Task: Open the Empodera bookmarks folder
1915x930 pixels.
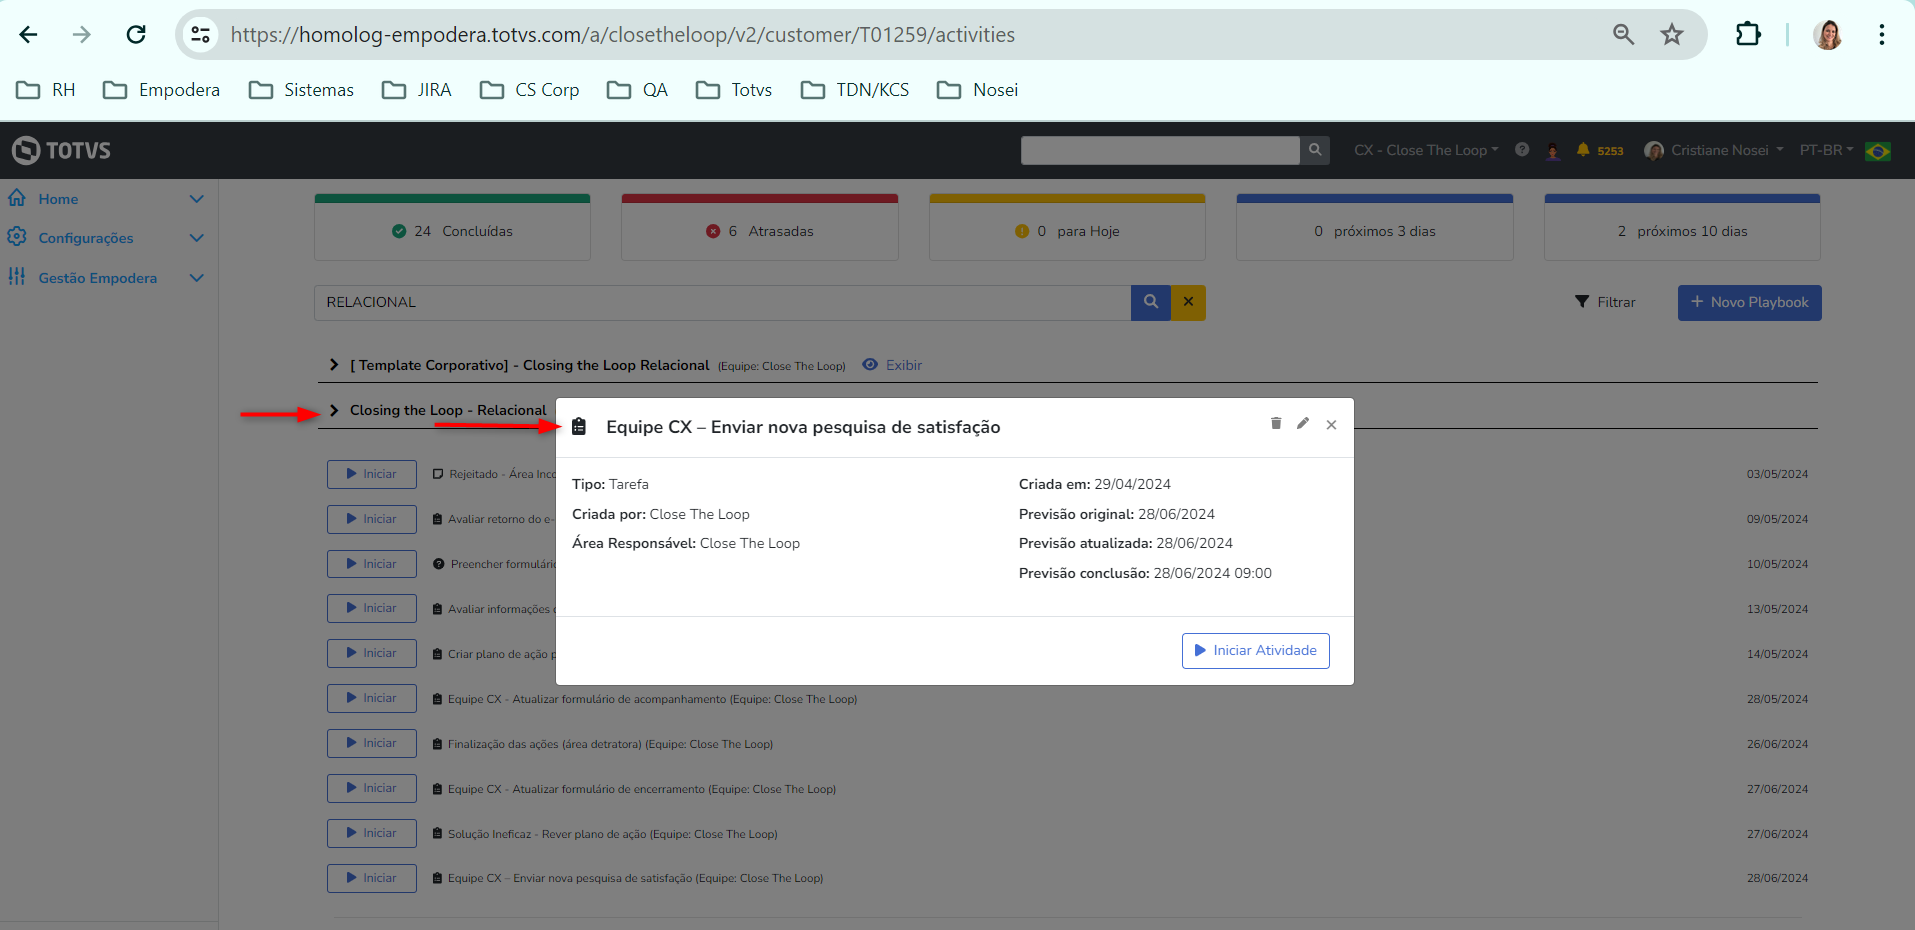Action: pyautogui.click(x=162, y=90)
